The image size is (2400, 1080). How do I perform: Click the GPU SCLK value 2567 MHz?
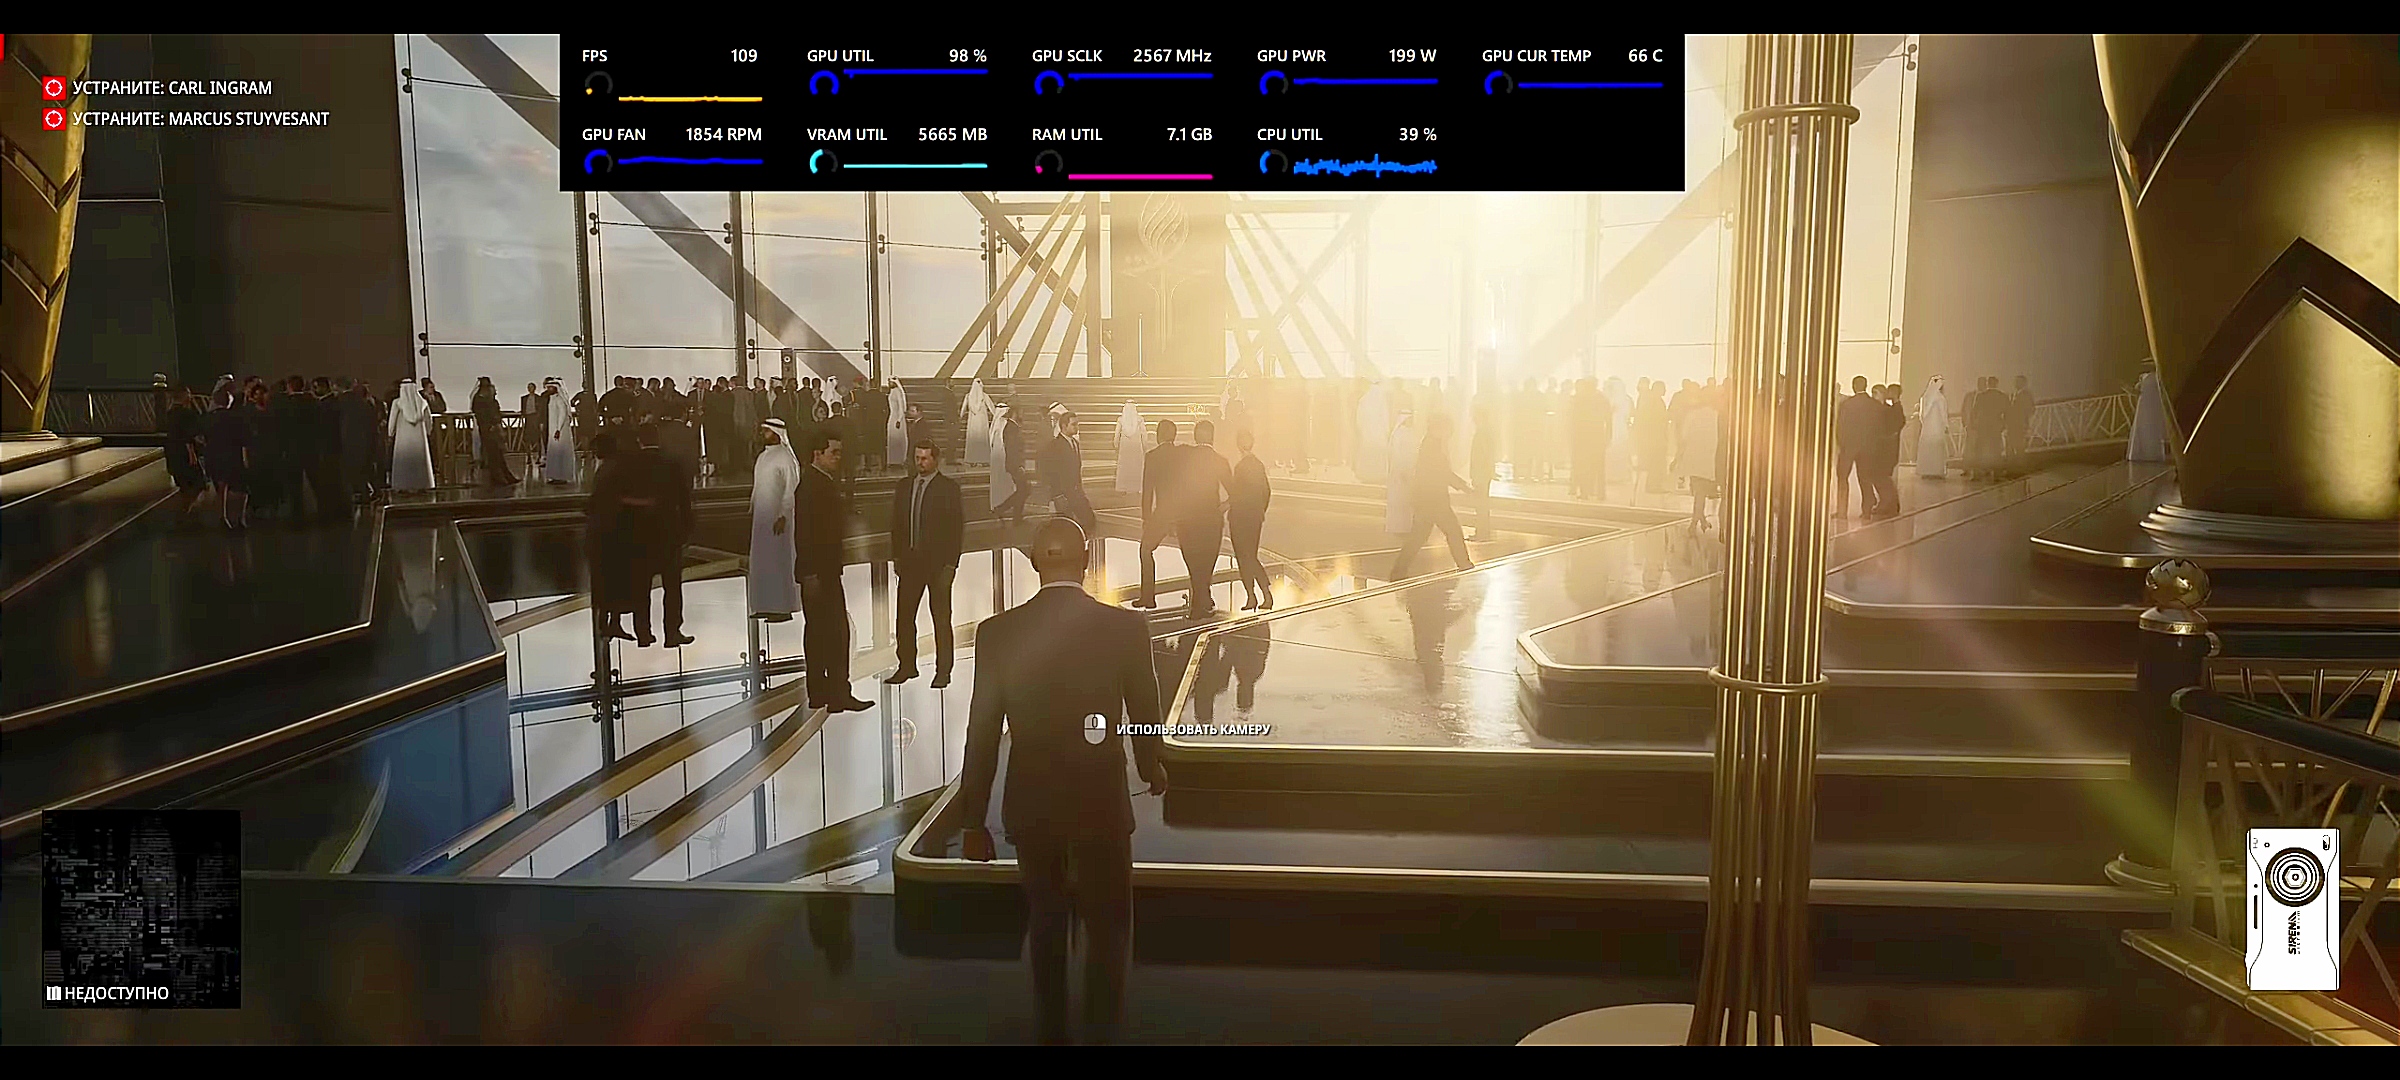(1172, 56)
